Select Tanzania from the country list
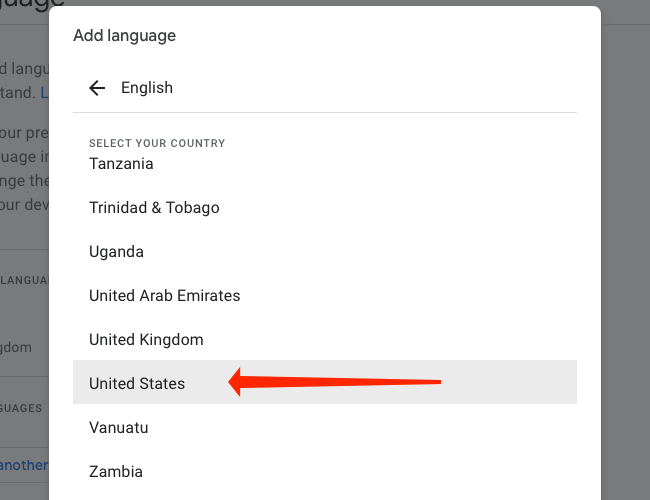The image size is (650, 500). 121,163
